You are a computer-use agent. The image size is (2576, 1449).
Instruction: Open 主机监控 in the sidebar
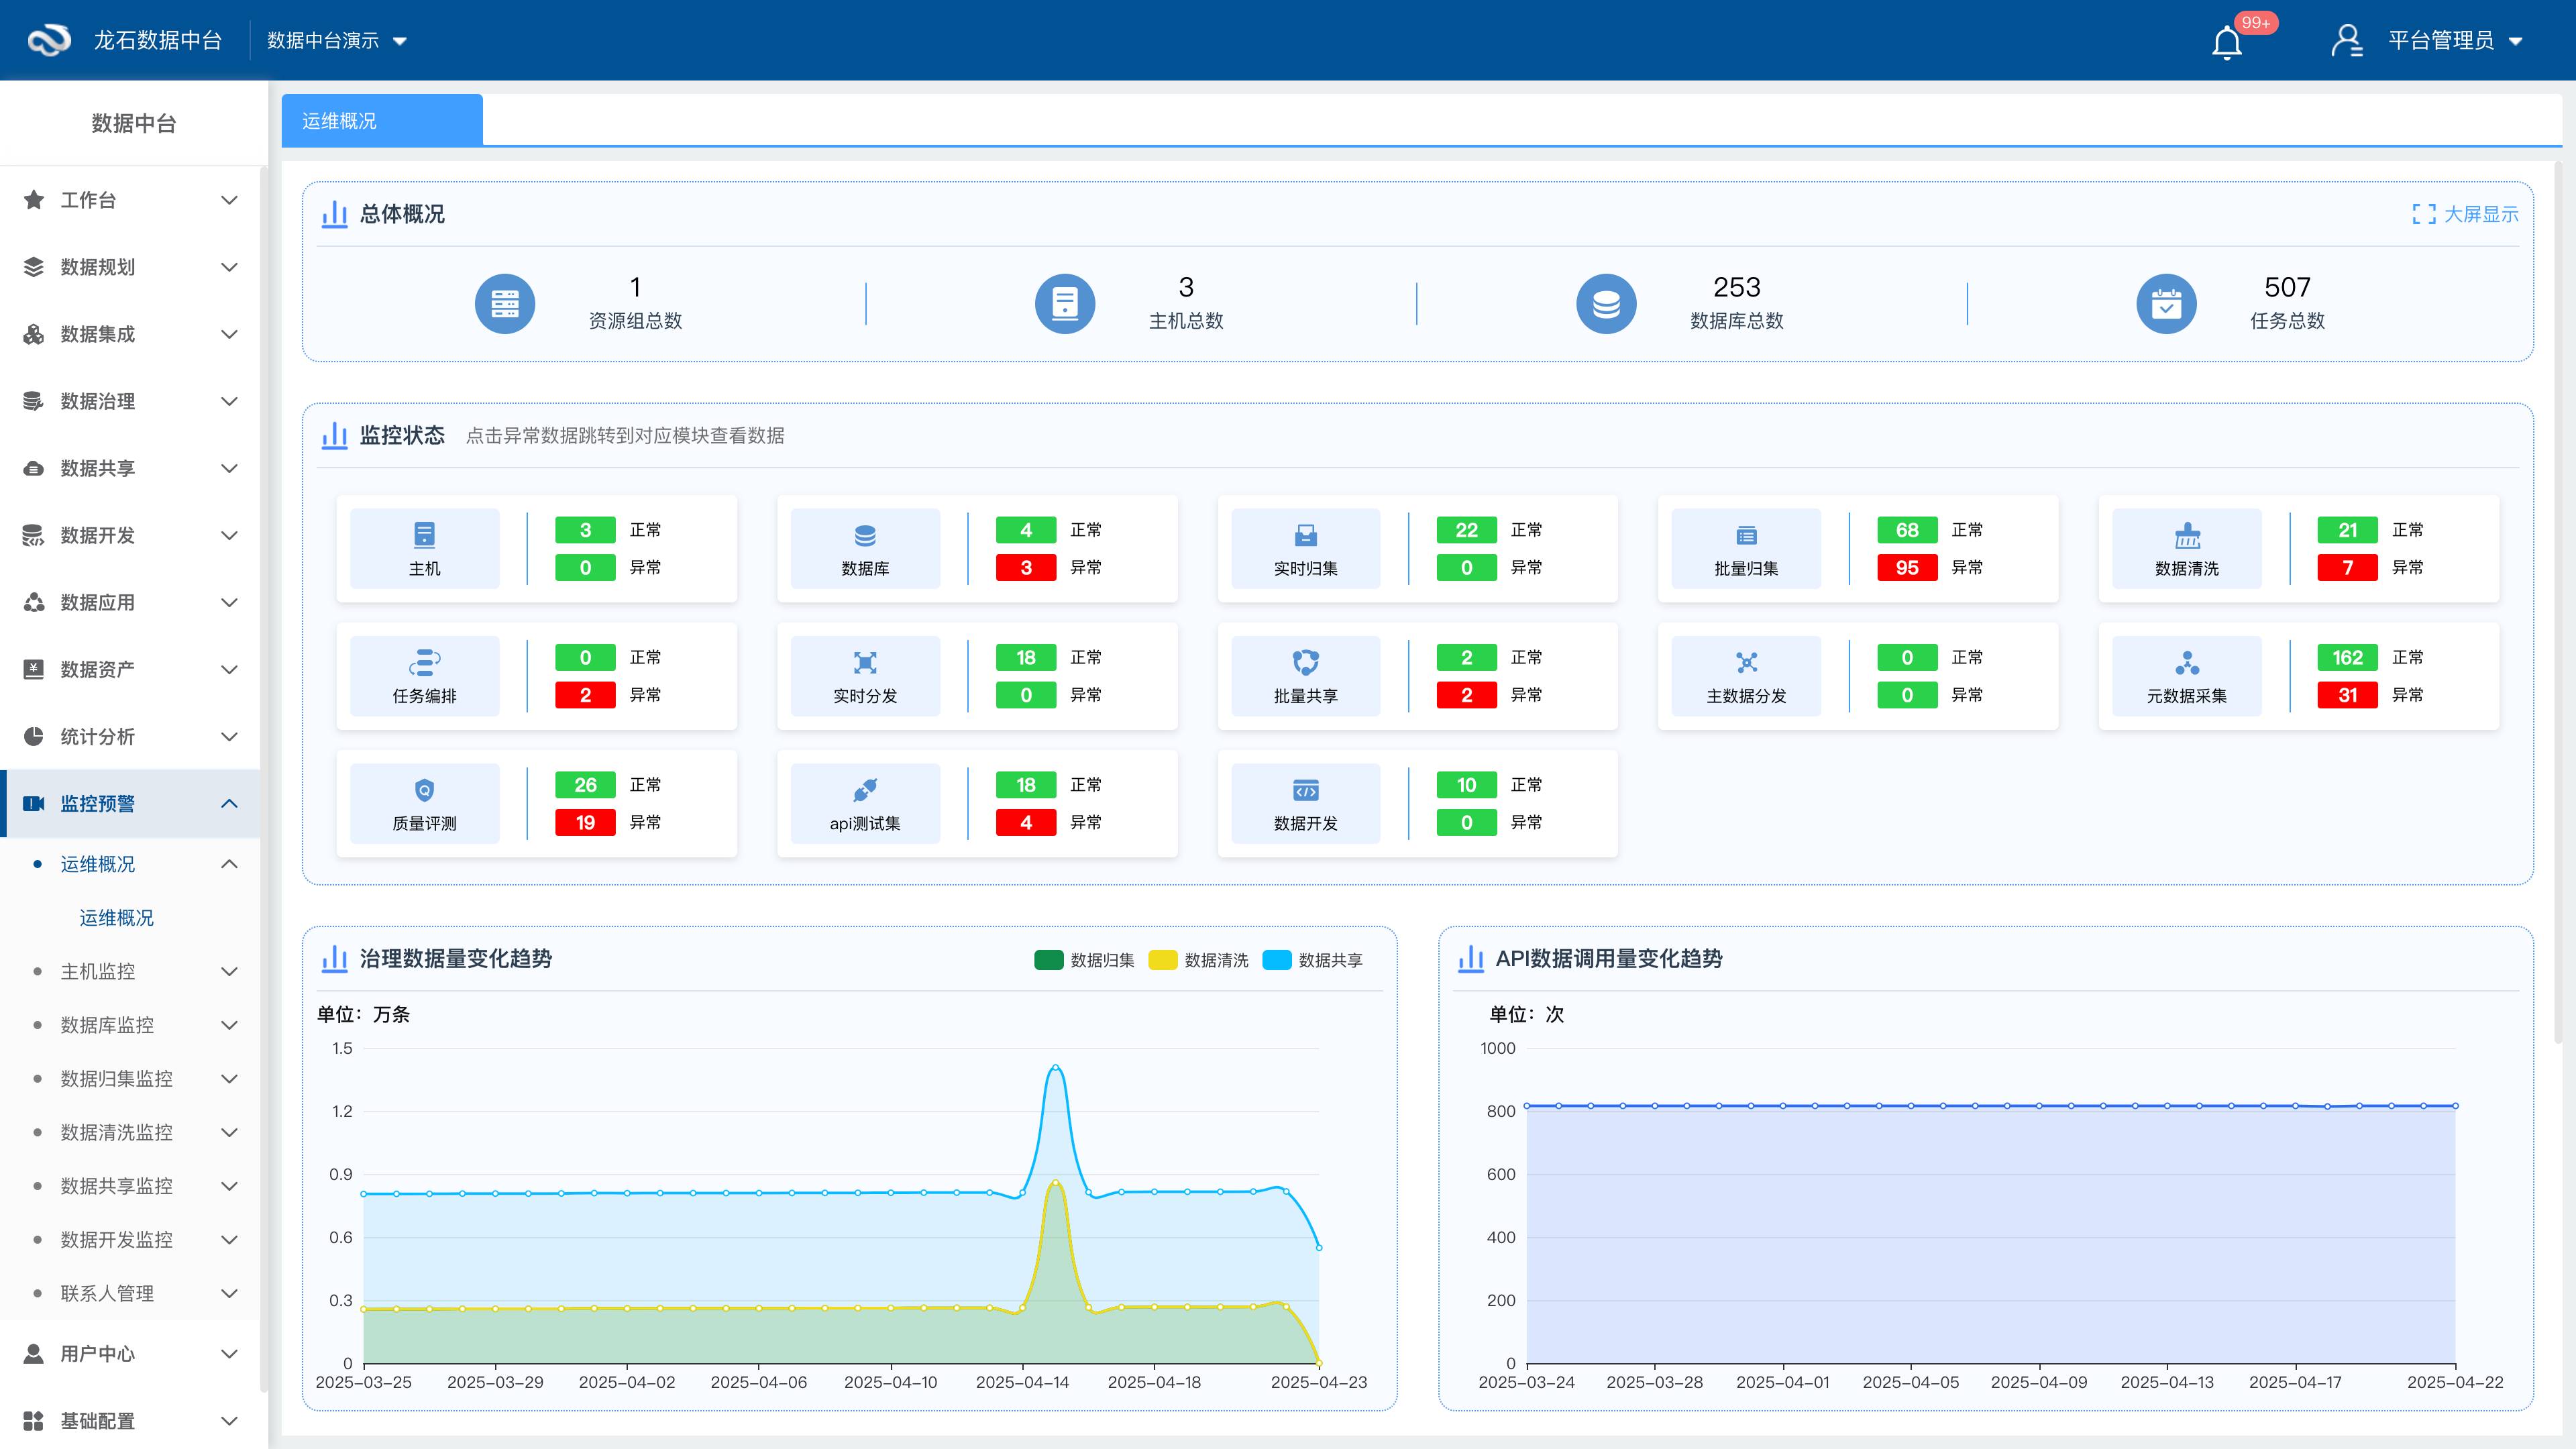(x=98, y=971)
